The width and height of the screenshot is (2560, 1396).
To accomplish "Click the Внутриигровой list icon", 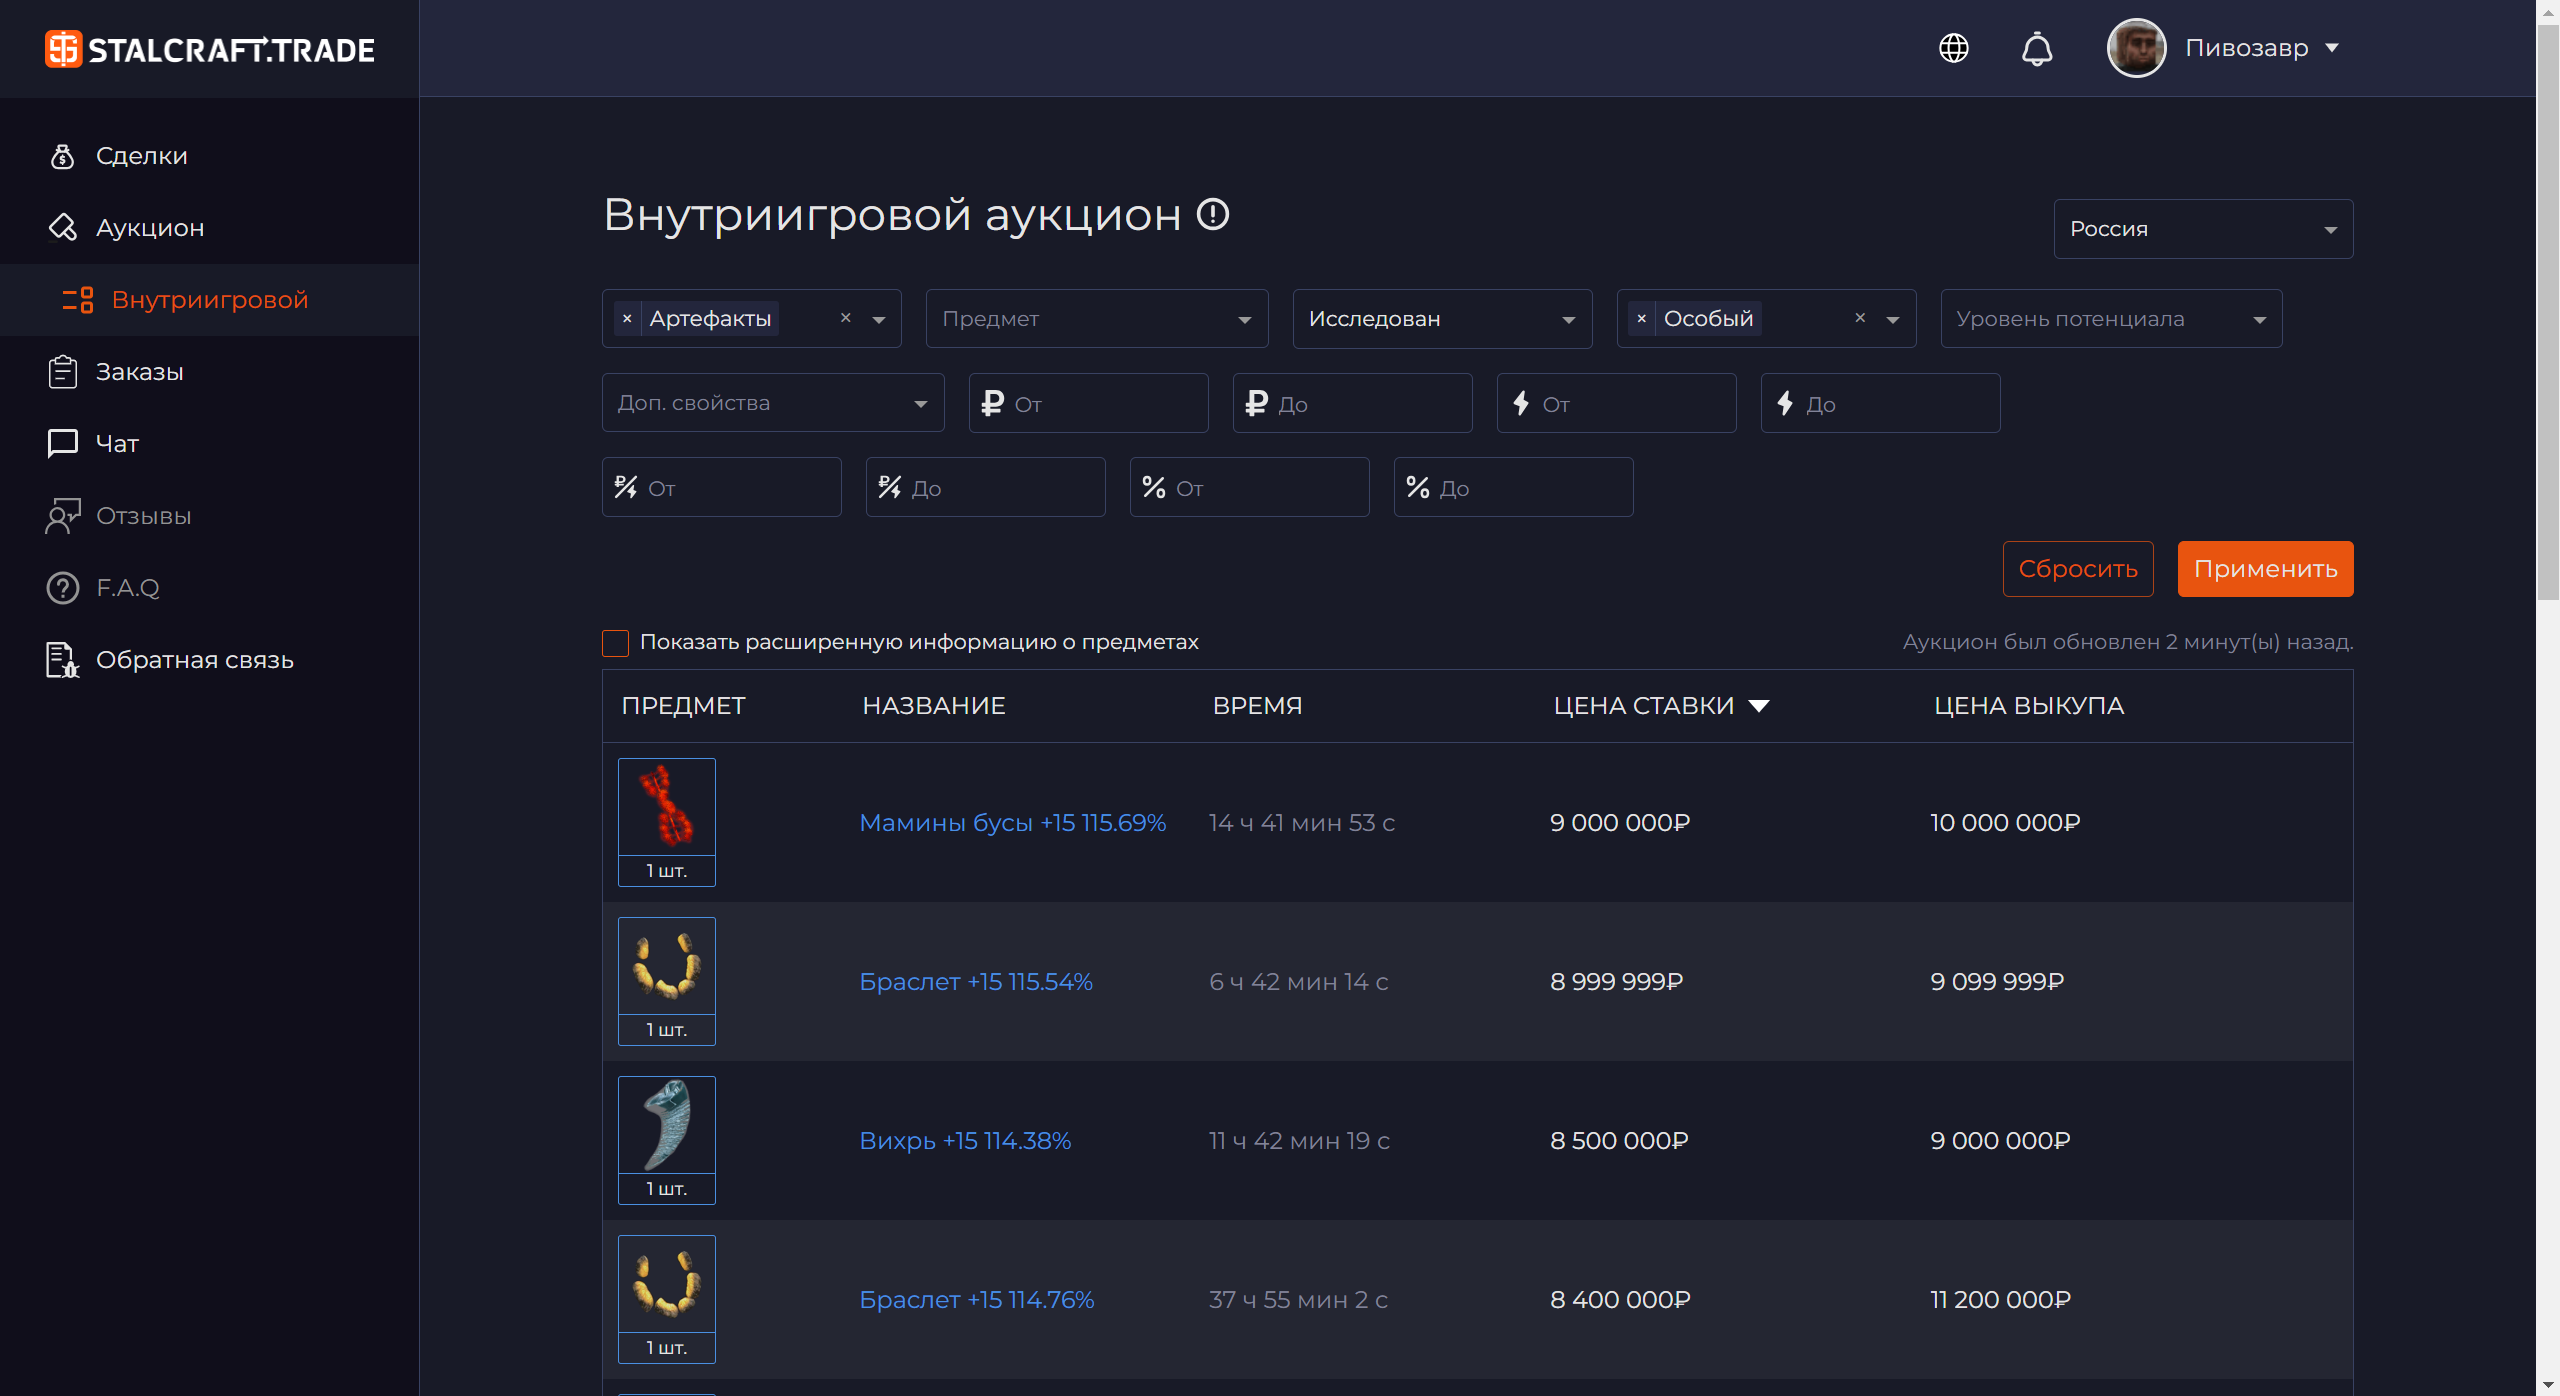I will (x=78, y=300).
